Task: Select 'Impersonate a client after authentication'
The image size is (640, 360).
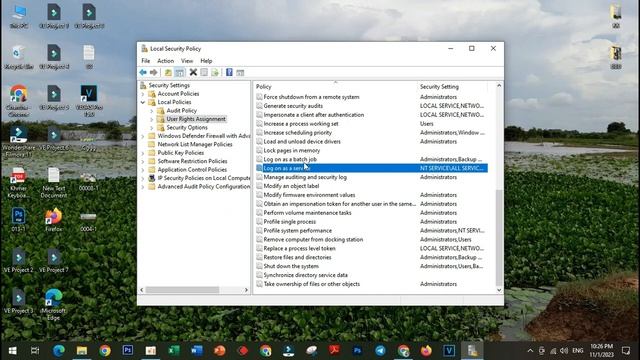Action: point(371,115)
